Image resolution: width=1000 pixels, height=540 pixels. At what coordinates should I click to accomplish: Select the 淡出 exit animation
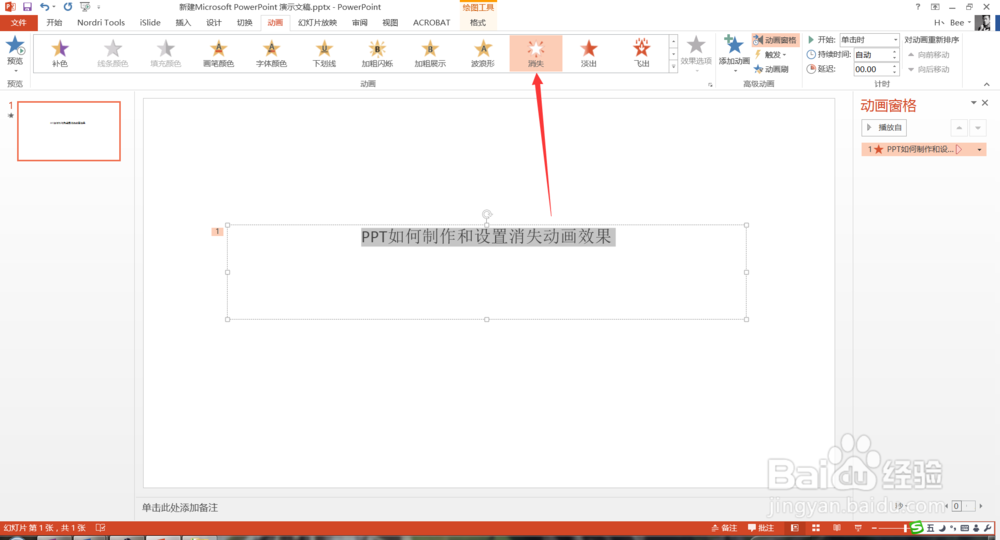coord(589,53)
